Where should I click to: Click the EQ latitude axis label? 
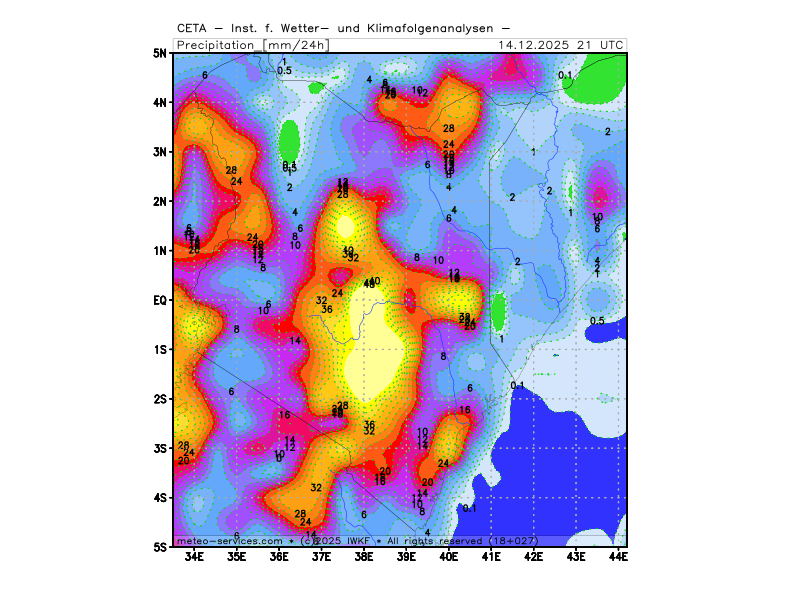[x=158, y=300]
